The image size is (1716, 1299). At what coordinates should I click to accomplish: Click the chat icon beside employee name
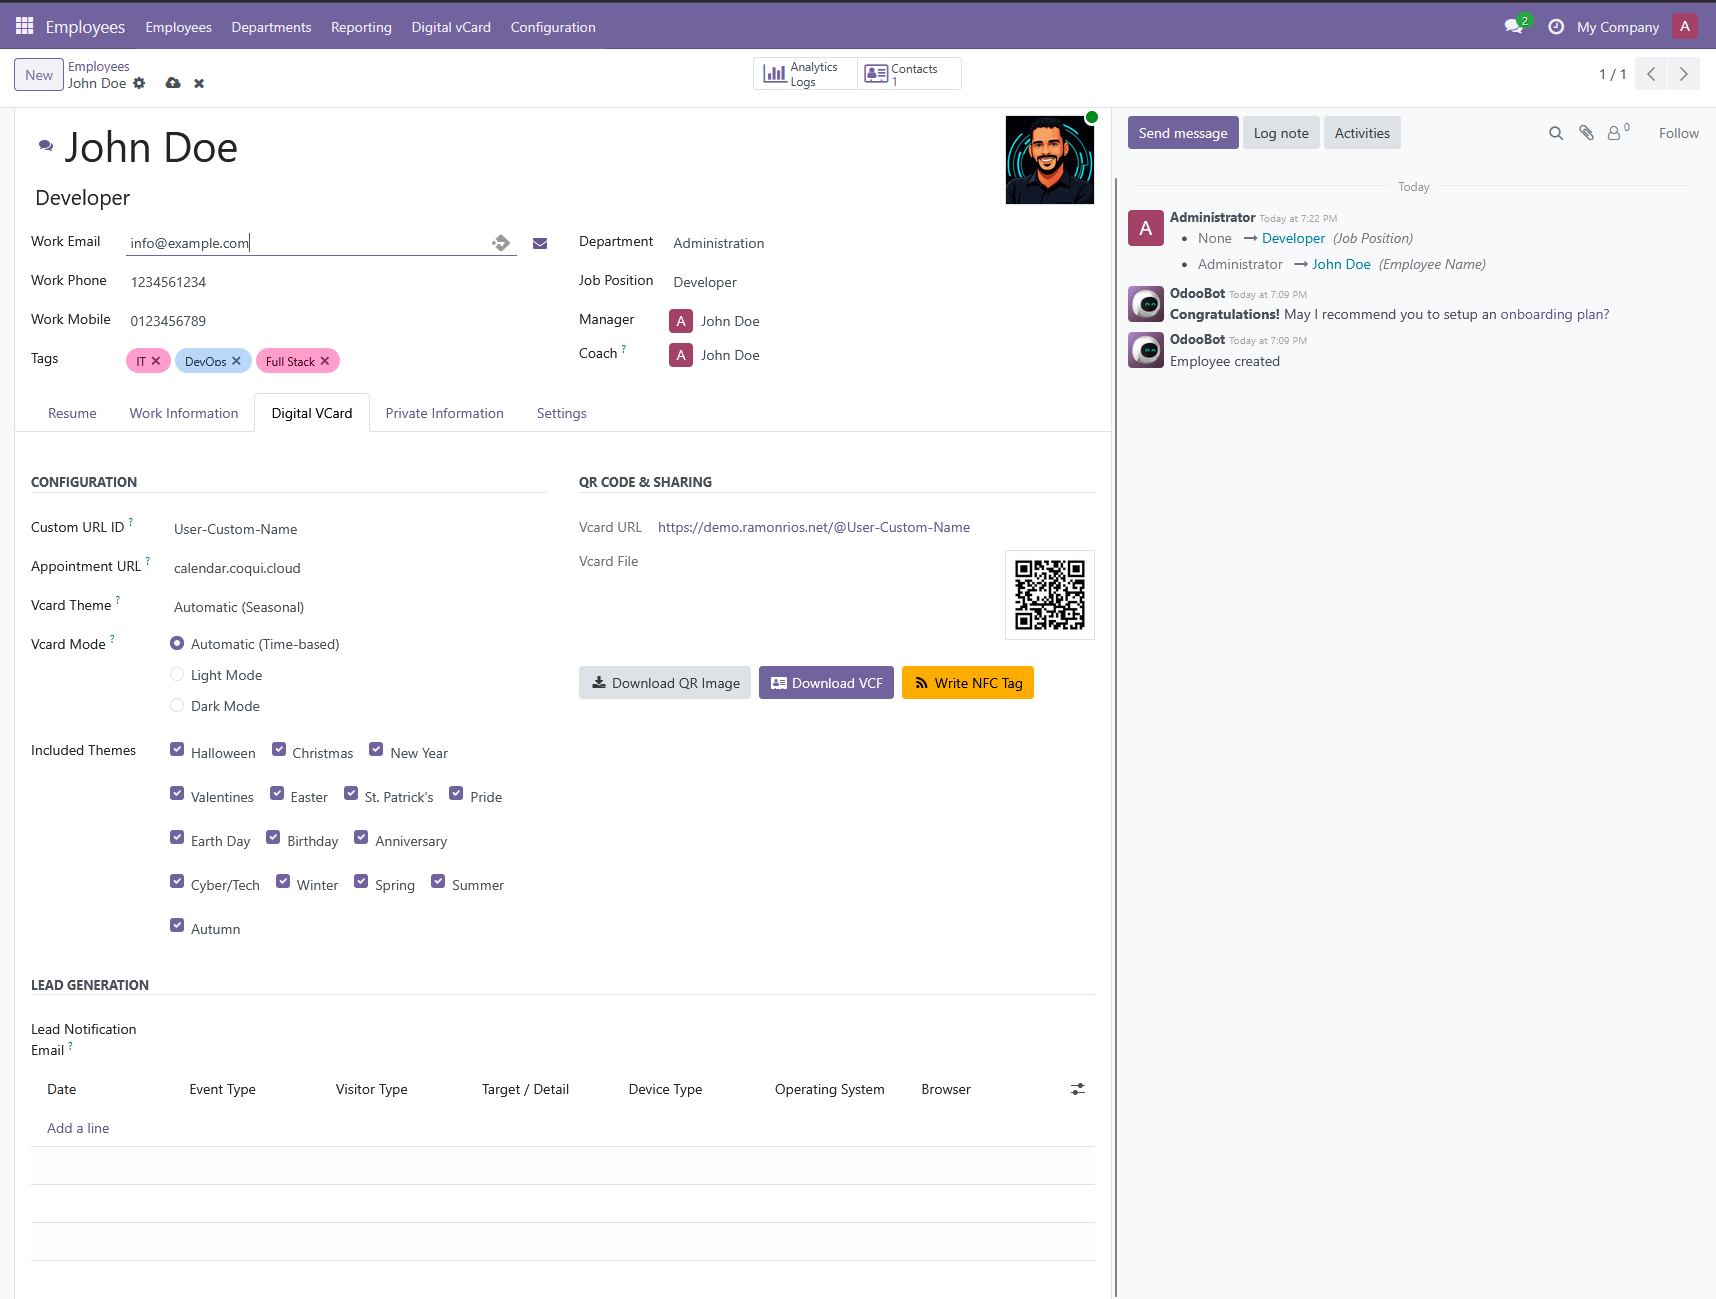(46, 146)
